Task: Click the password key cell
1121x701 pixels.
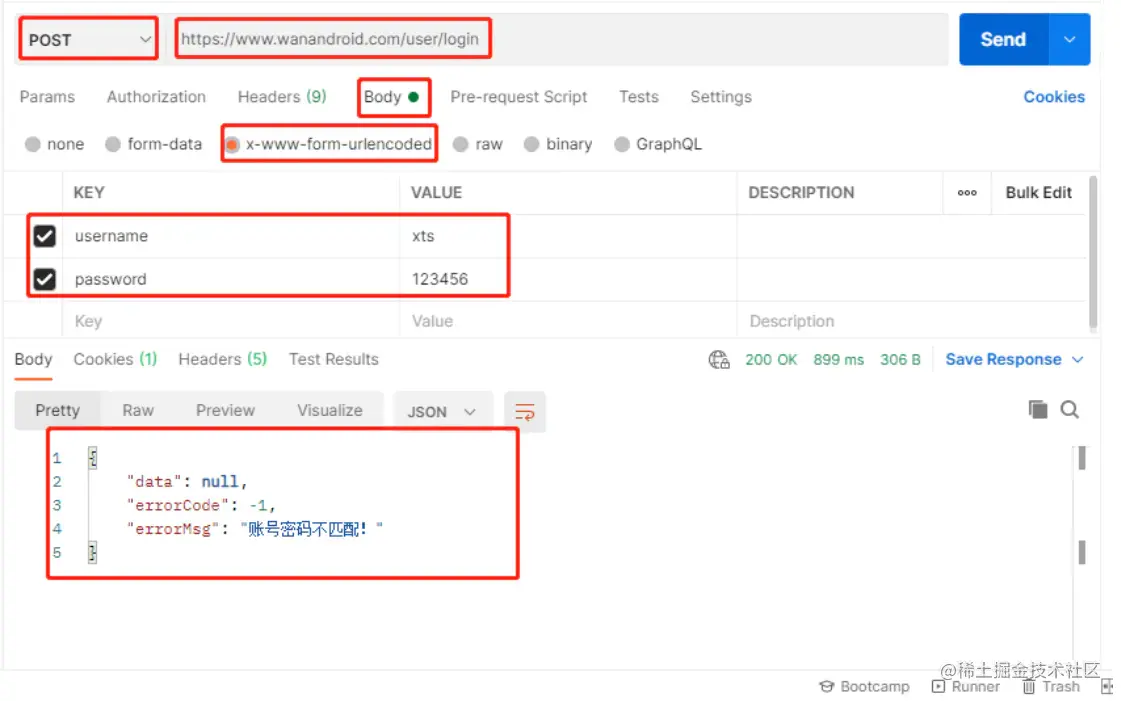Action: [231, 279]
